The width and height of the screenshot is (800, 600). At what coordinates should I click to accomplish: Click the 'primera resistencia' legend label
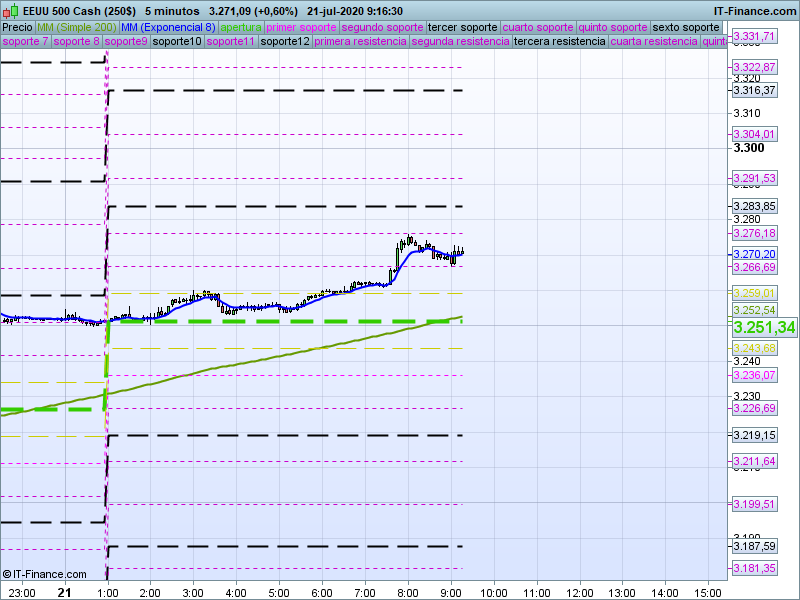pyautogui.click(x=360, y=42)
